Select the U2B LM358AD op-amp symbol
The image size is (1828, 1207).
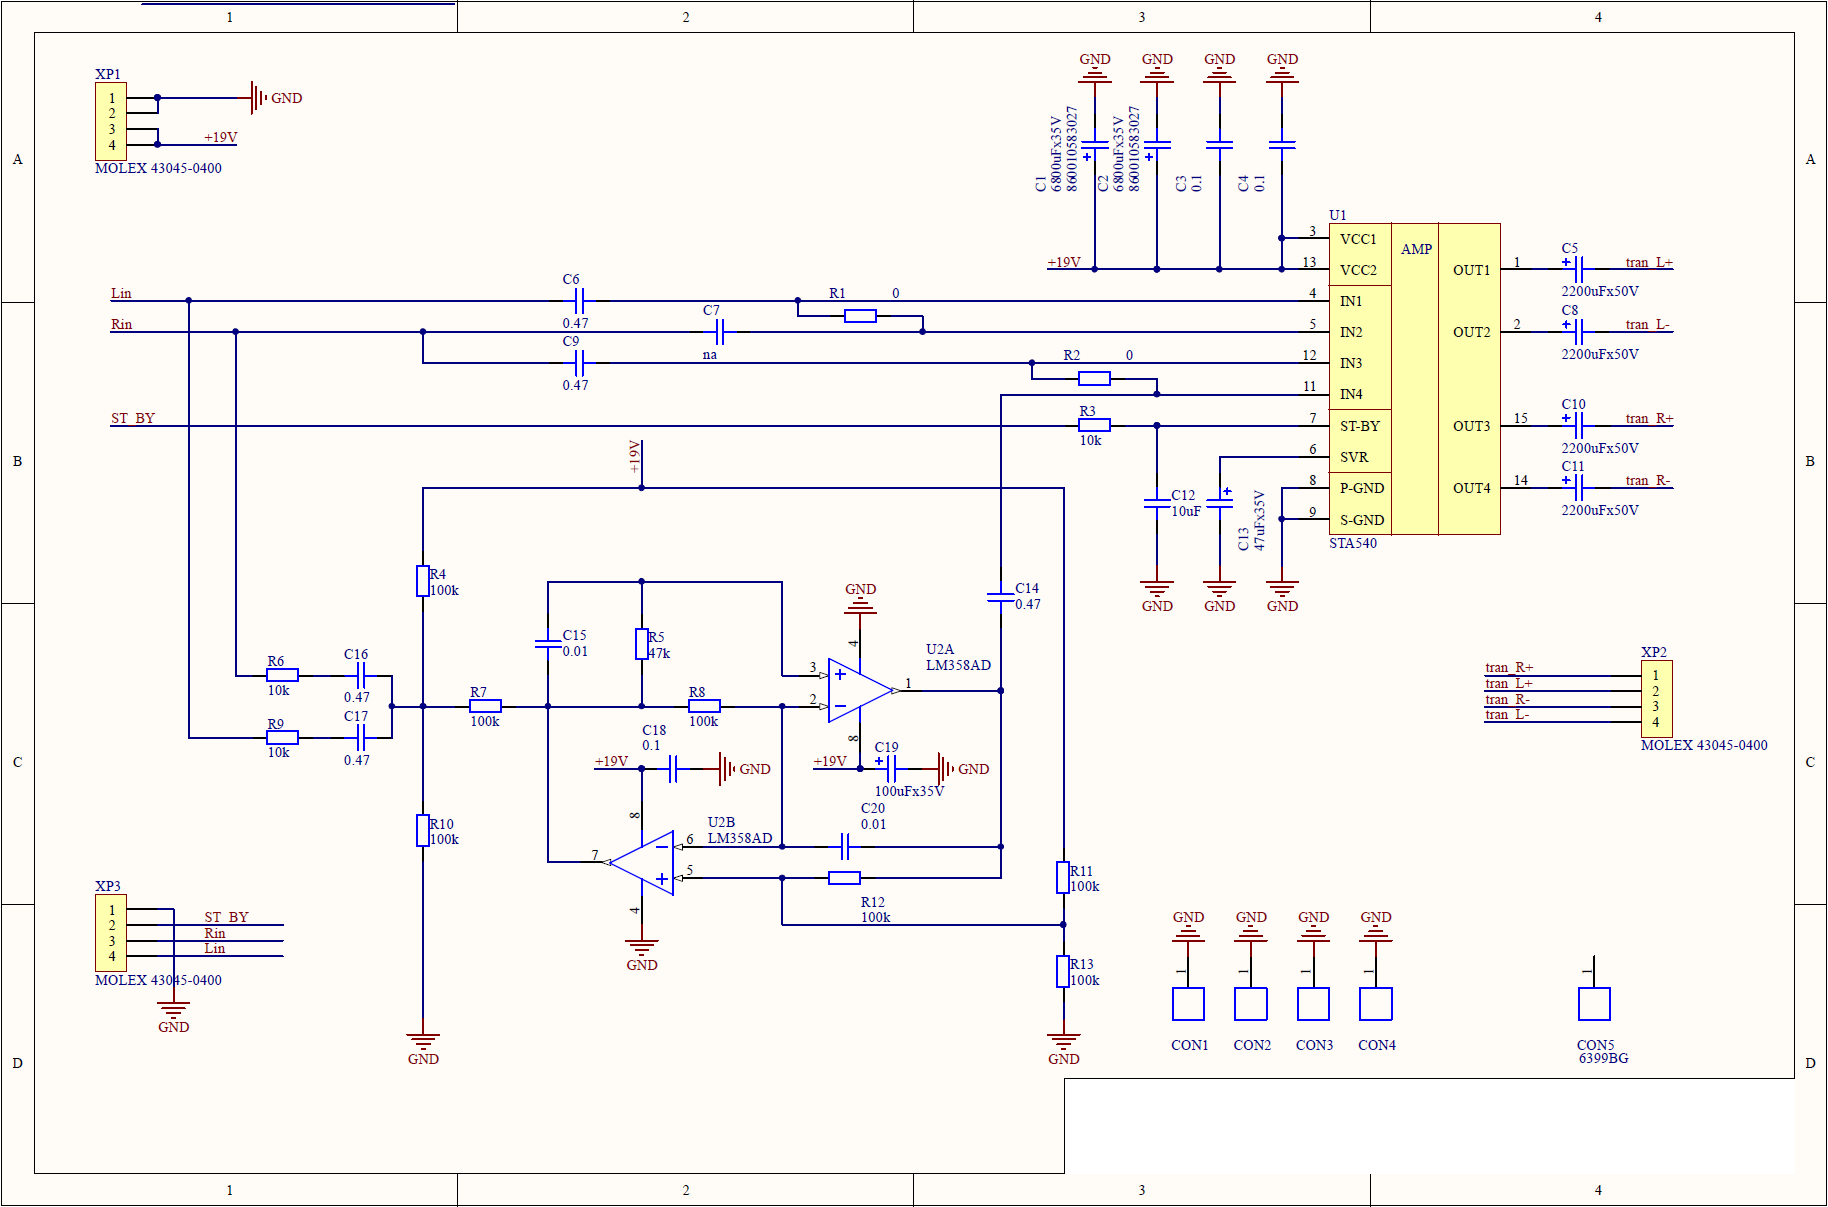coord(642,862)
